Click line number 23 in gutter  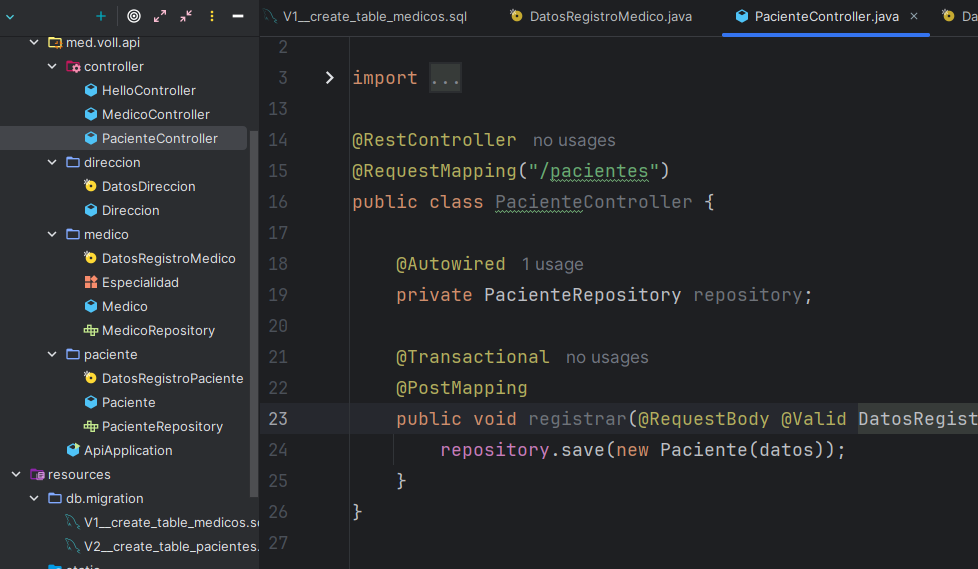(x=278, y=419)
